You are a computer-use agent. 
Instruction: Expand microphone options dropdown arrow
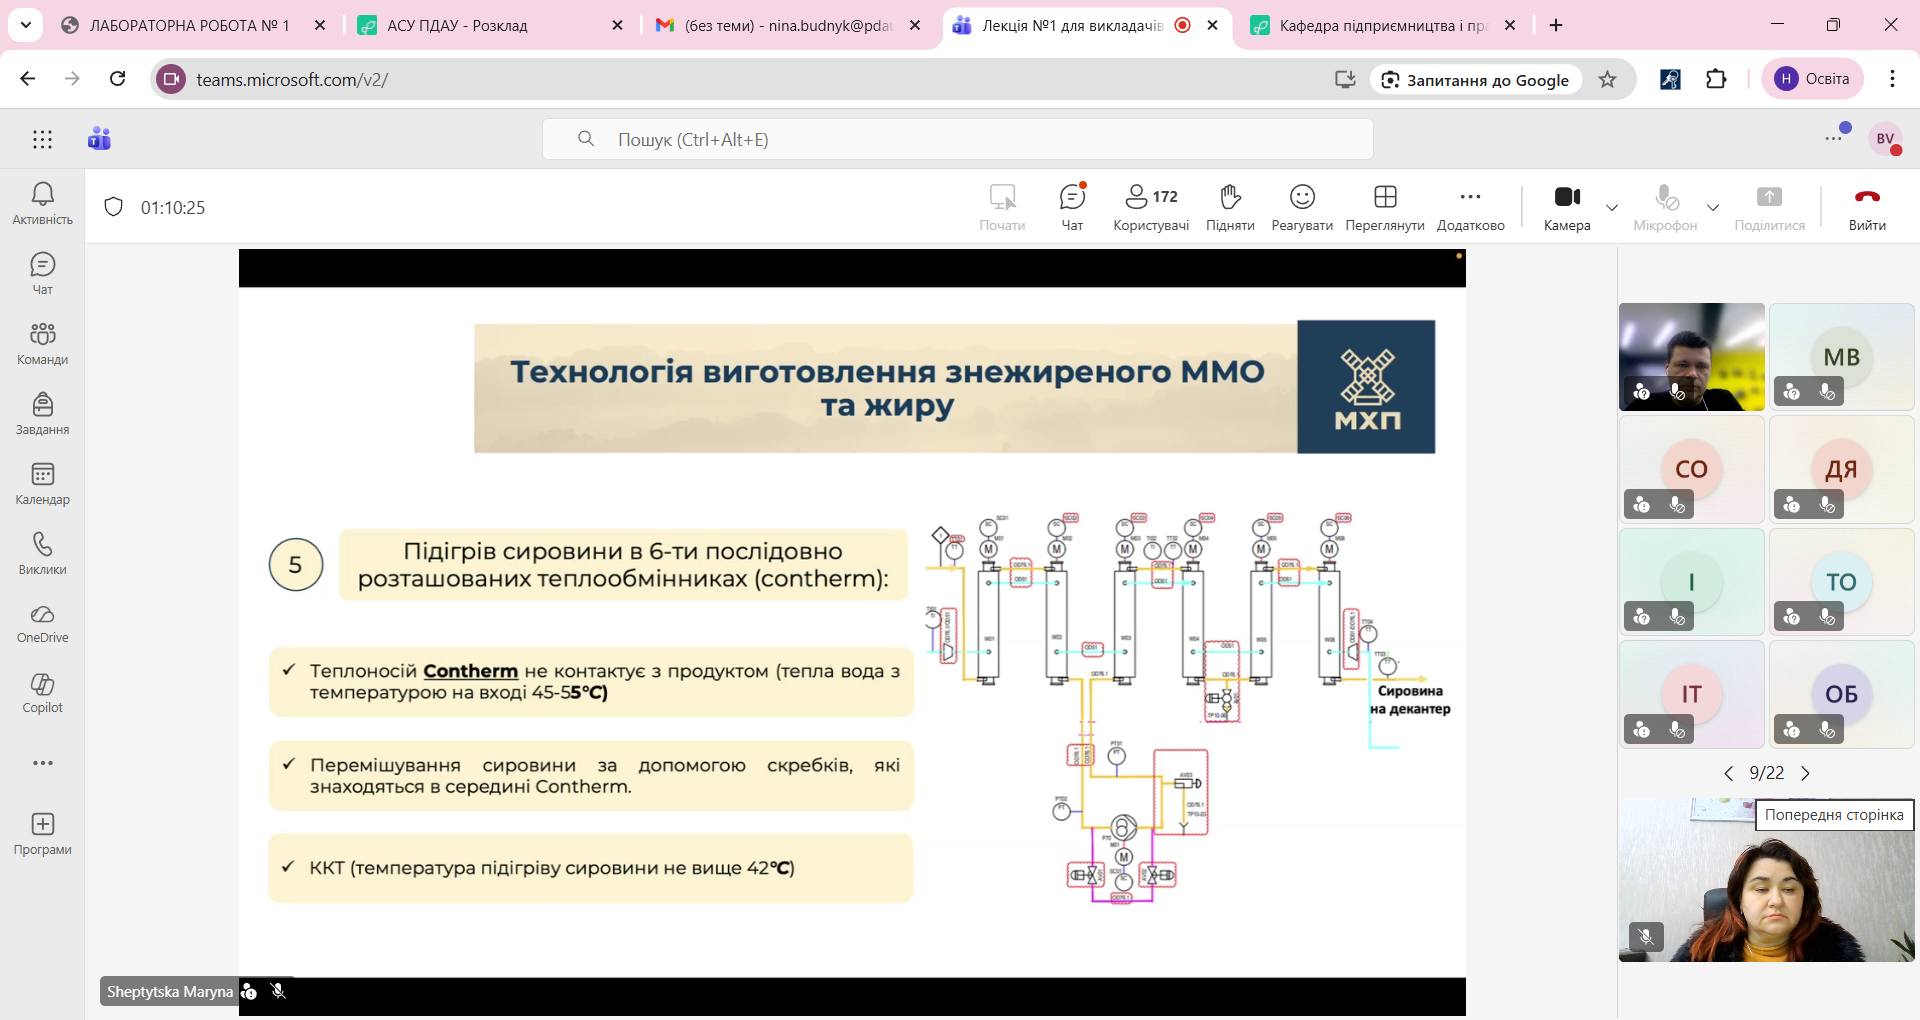1713,207
